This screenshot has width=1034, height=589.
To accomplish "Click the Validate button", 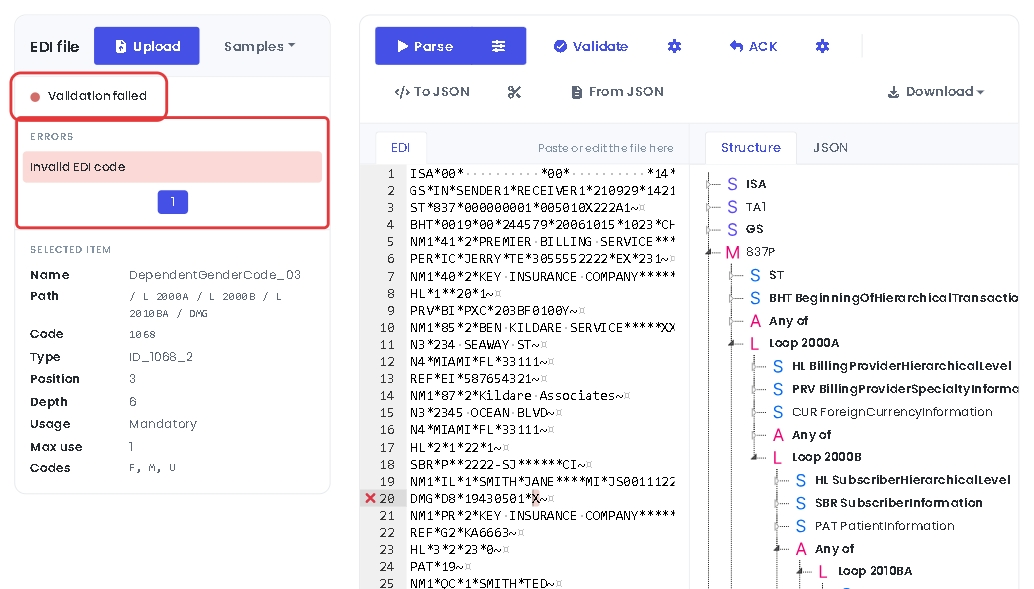I will pos(591,46).
